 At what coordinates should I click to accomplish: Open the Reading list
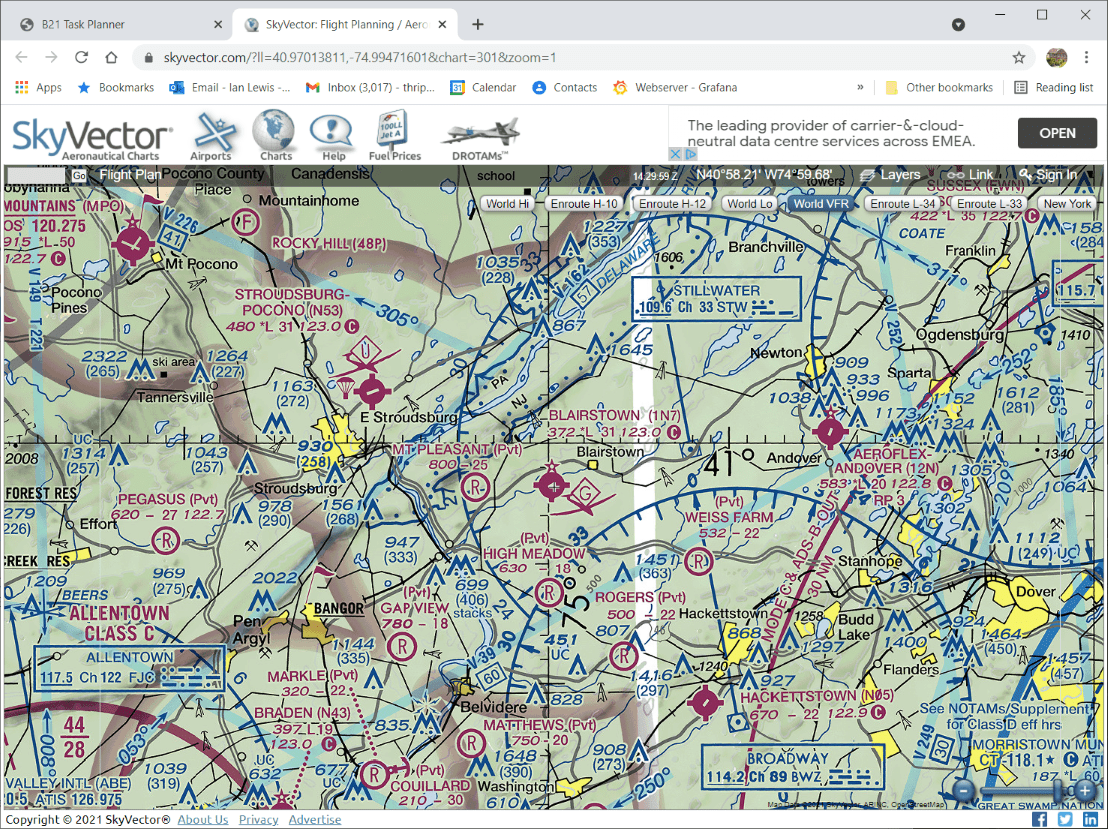click(1054, 87)
